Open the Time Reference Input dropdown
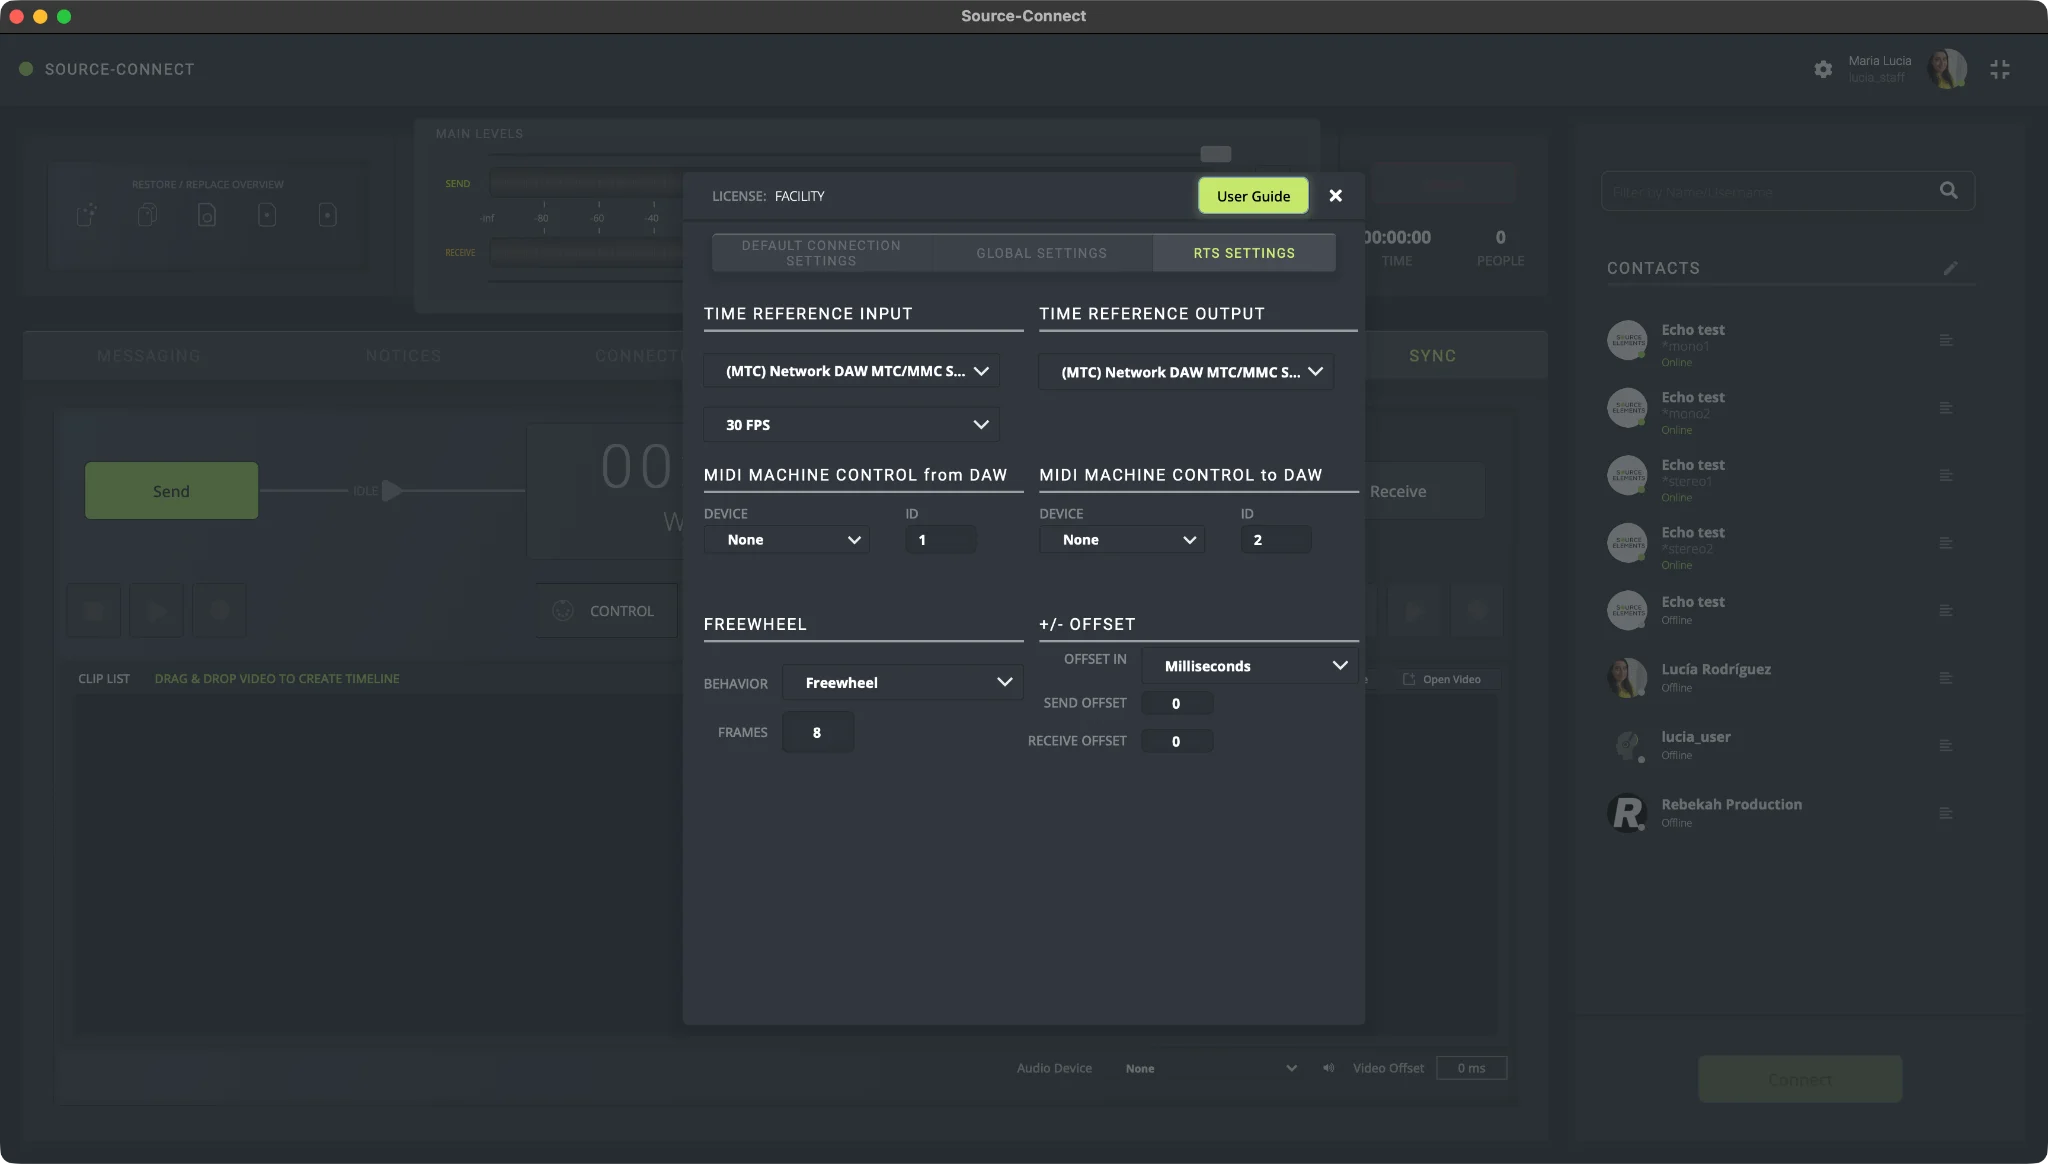Screen dimensions: 2048x1164 [852, 371]
